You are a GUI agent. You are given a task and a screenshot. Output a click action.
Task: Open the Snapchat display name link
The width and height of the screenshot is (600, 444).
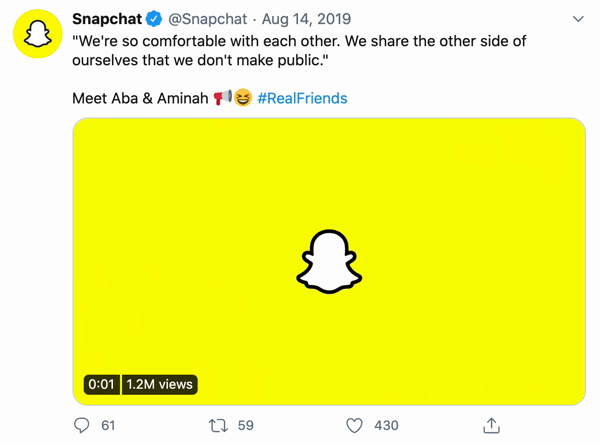click(x=106, y=19)
